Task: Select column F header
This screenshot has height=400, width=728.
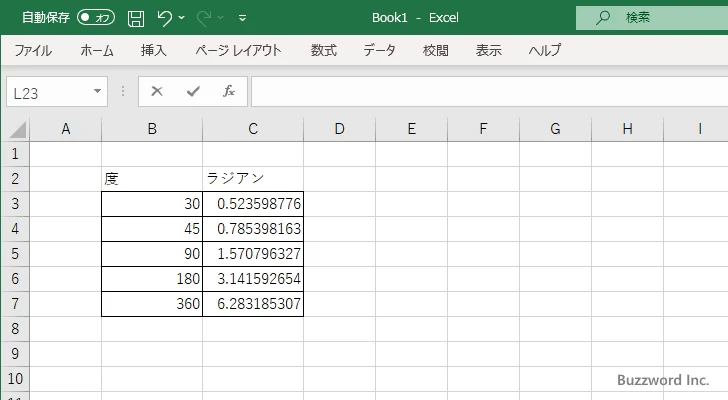Action: pos(483,129)
